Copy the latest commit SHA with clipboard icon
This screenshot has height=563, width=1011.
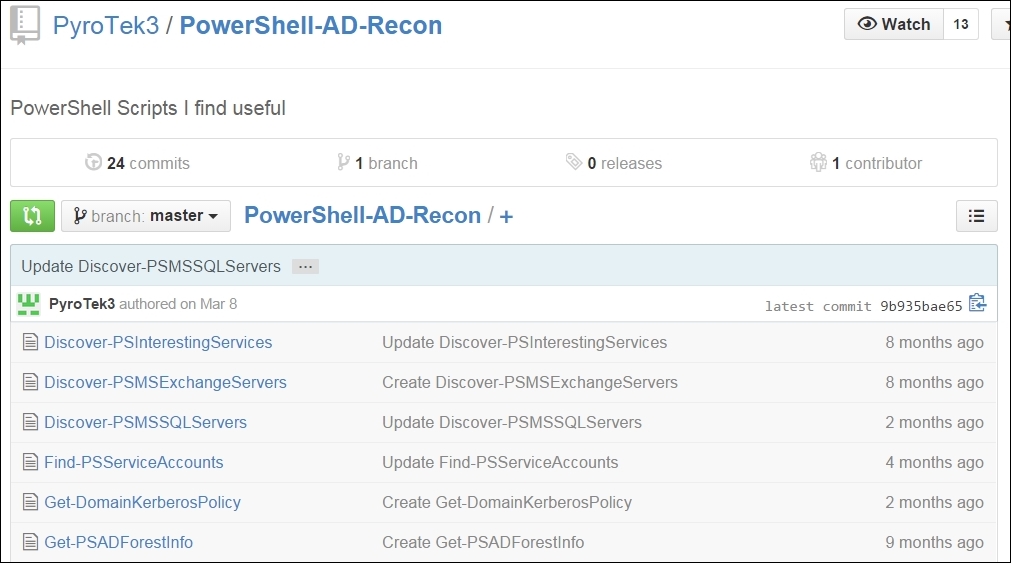977,302
